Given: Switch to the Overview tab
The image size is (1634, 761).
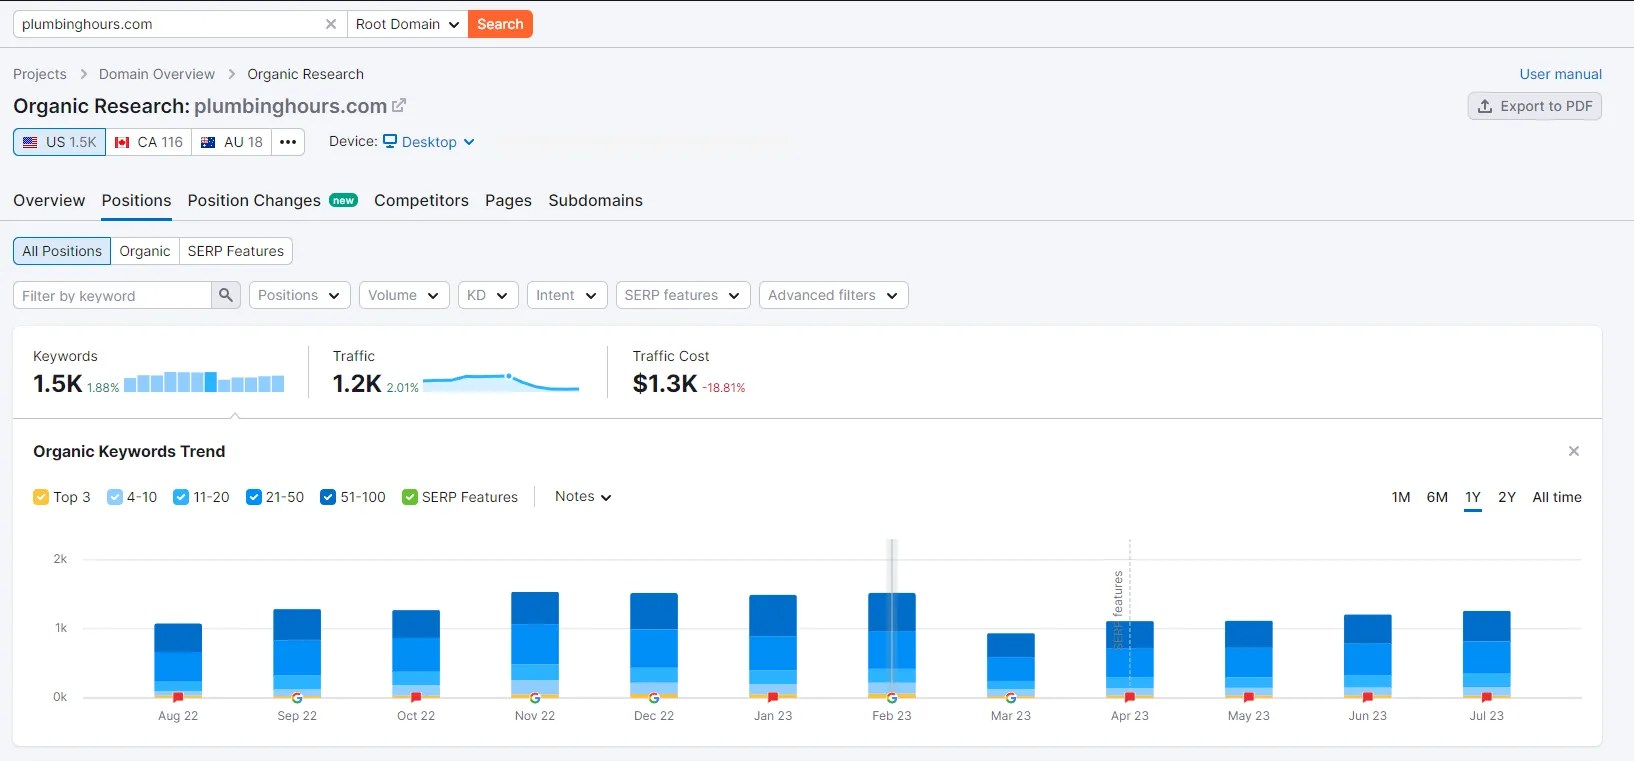Looking at the screenshot, I should click(49, 200).
